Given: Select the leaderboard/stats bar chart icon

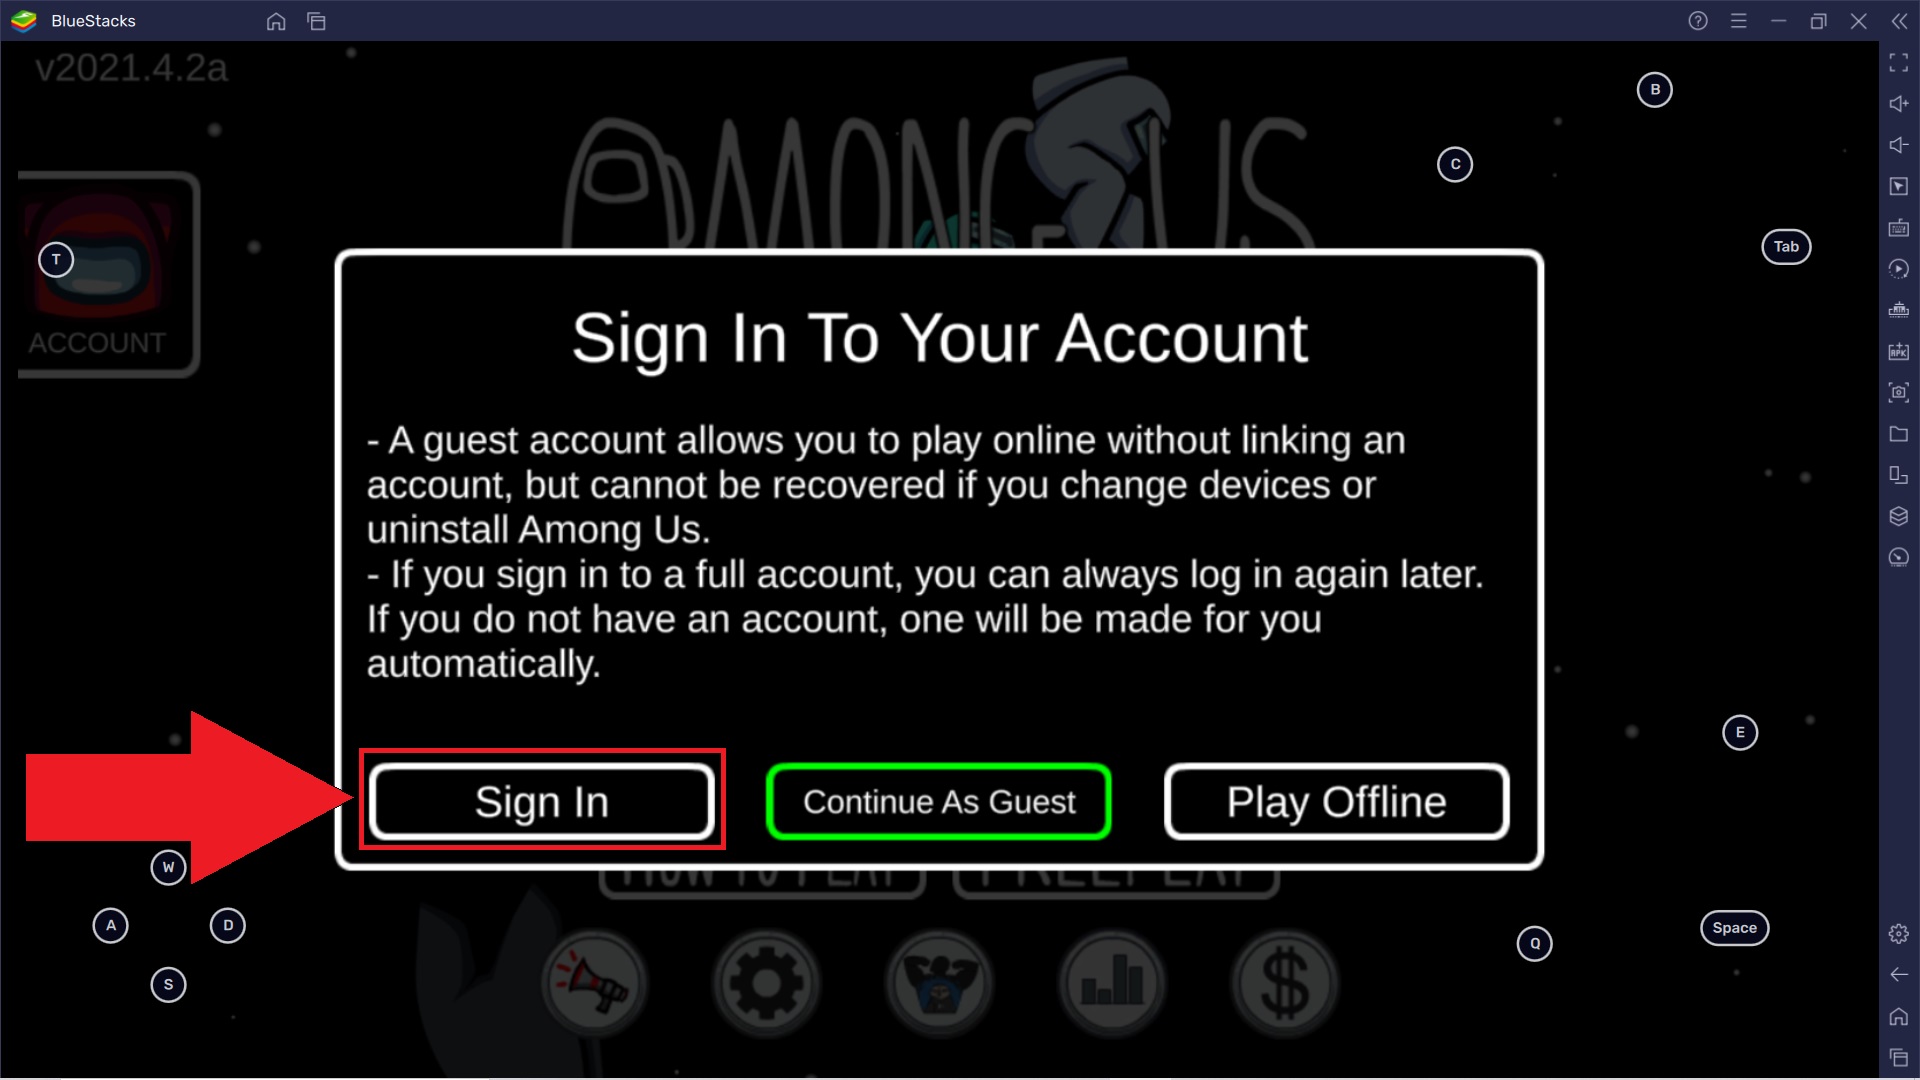Looking at the screenshot, I should [x=1112, y=981].
